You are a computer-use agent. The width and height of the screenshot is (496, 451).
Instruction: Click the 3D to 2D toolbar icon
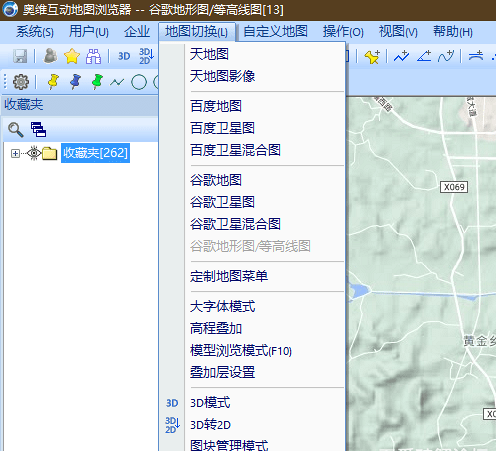point(146,56)
